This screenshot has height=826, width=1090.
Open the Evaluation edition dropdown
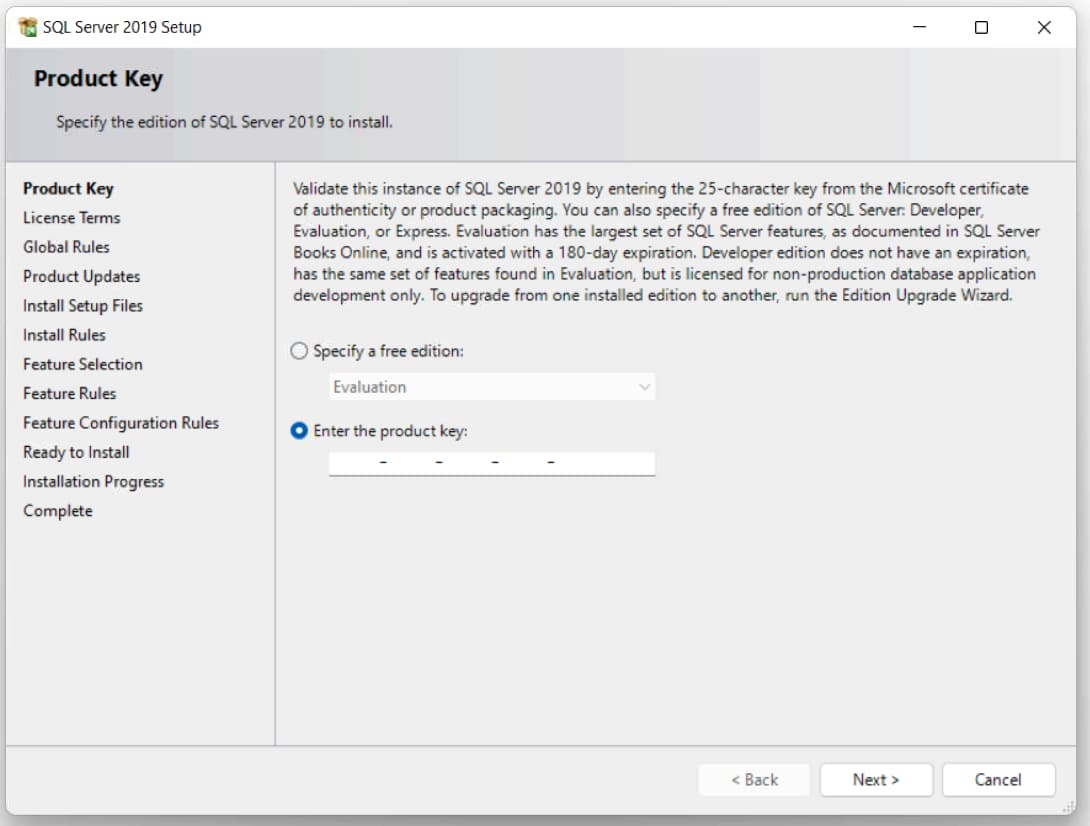point(492,387)
